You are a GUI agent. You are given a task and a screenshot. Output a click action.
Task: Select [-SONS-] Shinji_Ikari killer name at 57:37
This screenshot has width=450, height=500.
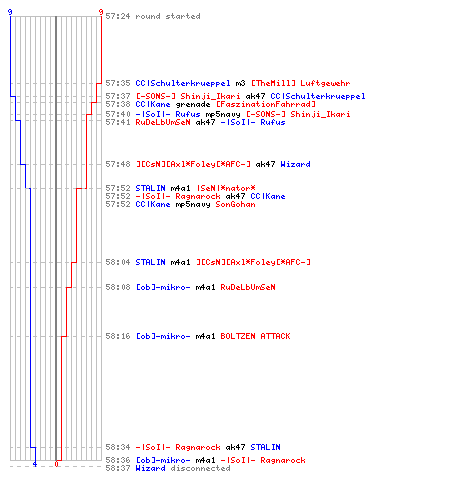188,96
